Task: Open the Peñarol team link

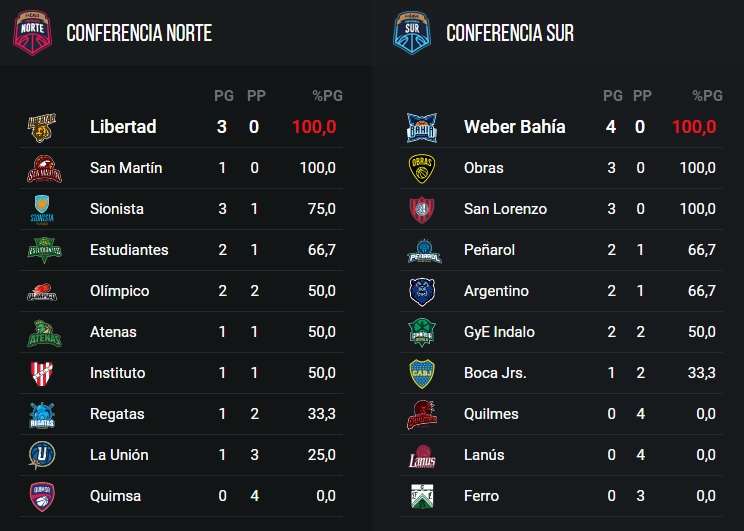Action: pyautogui.click(x=491, y=250)
